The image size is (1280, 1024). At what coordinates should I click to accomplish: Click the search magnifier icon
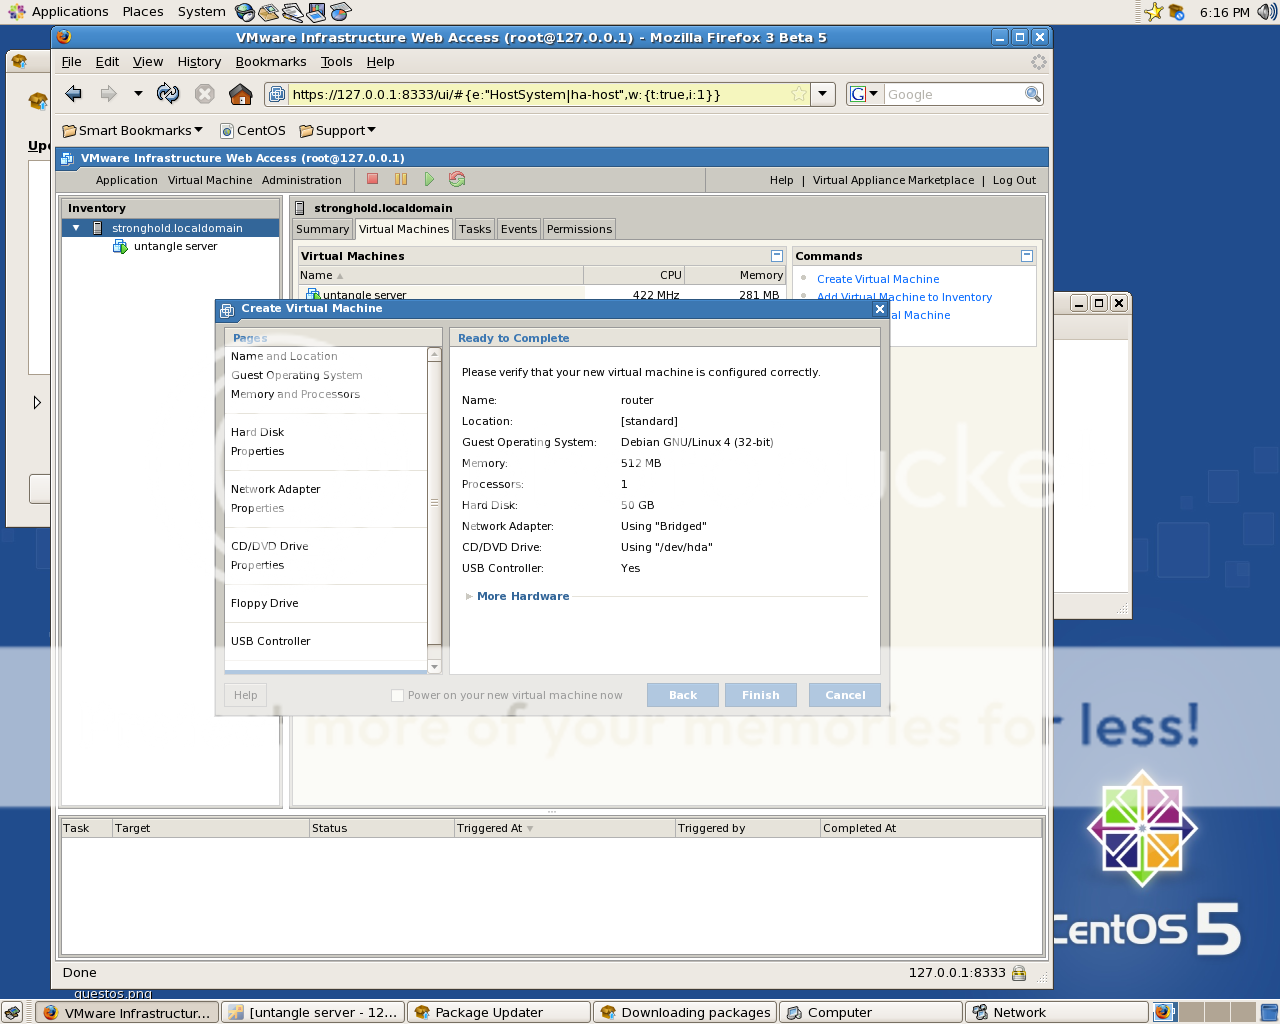click(x=1033, y=94)
